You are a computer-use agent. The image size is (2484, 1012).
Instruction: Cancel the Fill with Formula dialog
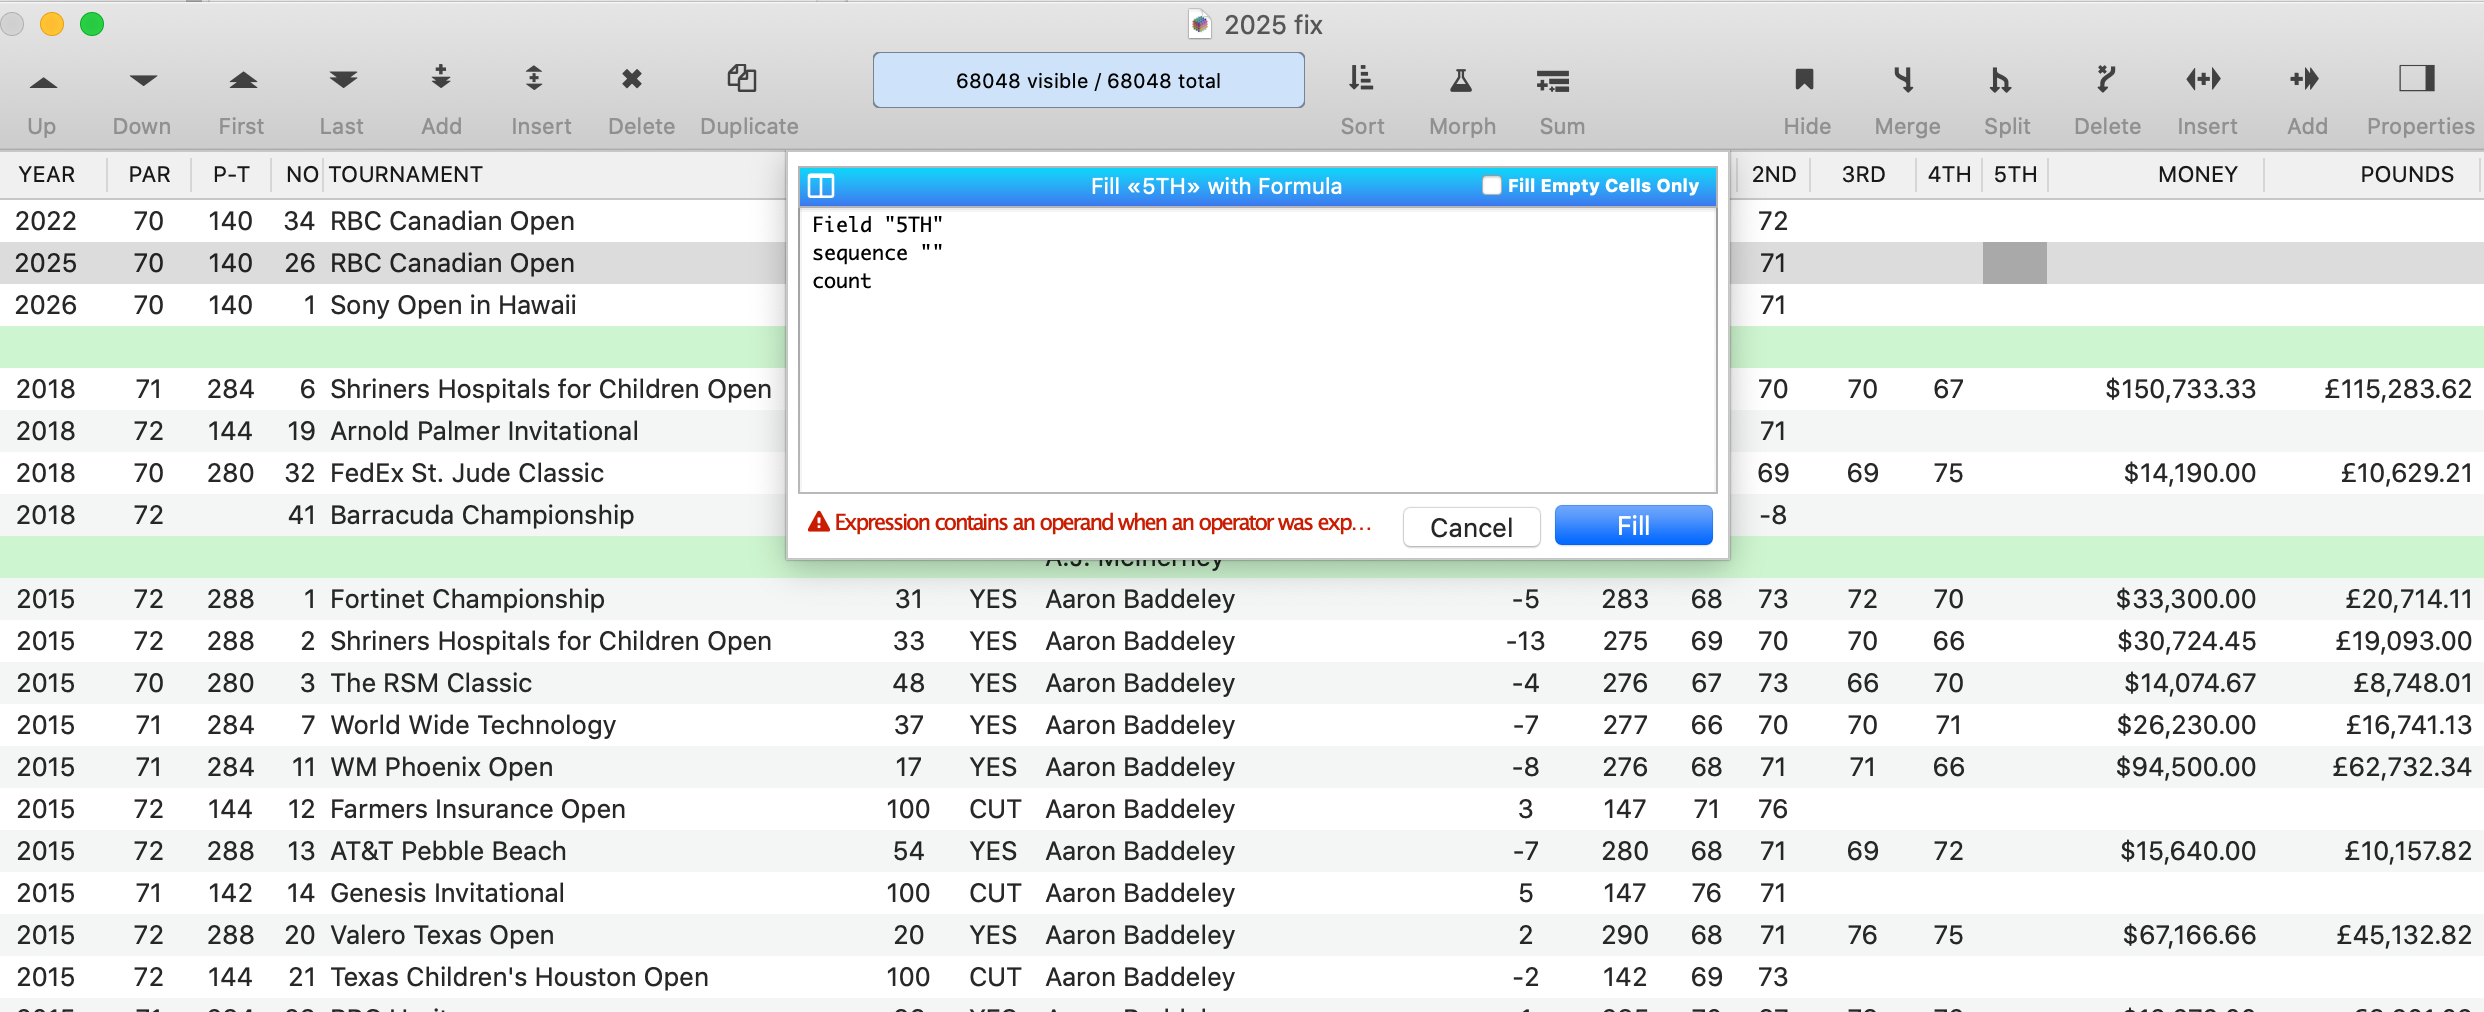pos(1471,527)
